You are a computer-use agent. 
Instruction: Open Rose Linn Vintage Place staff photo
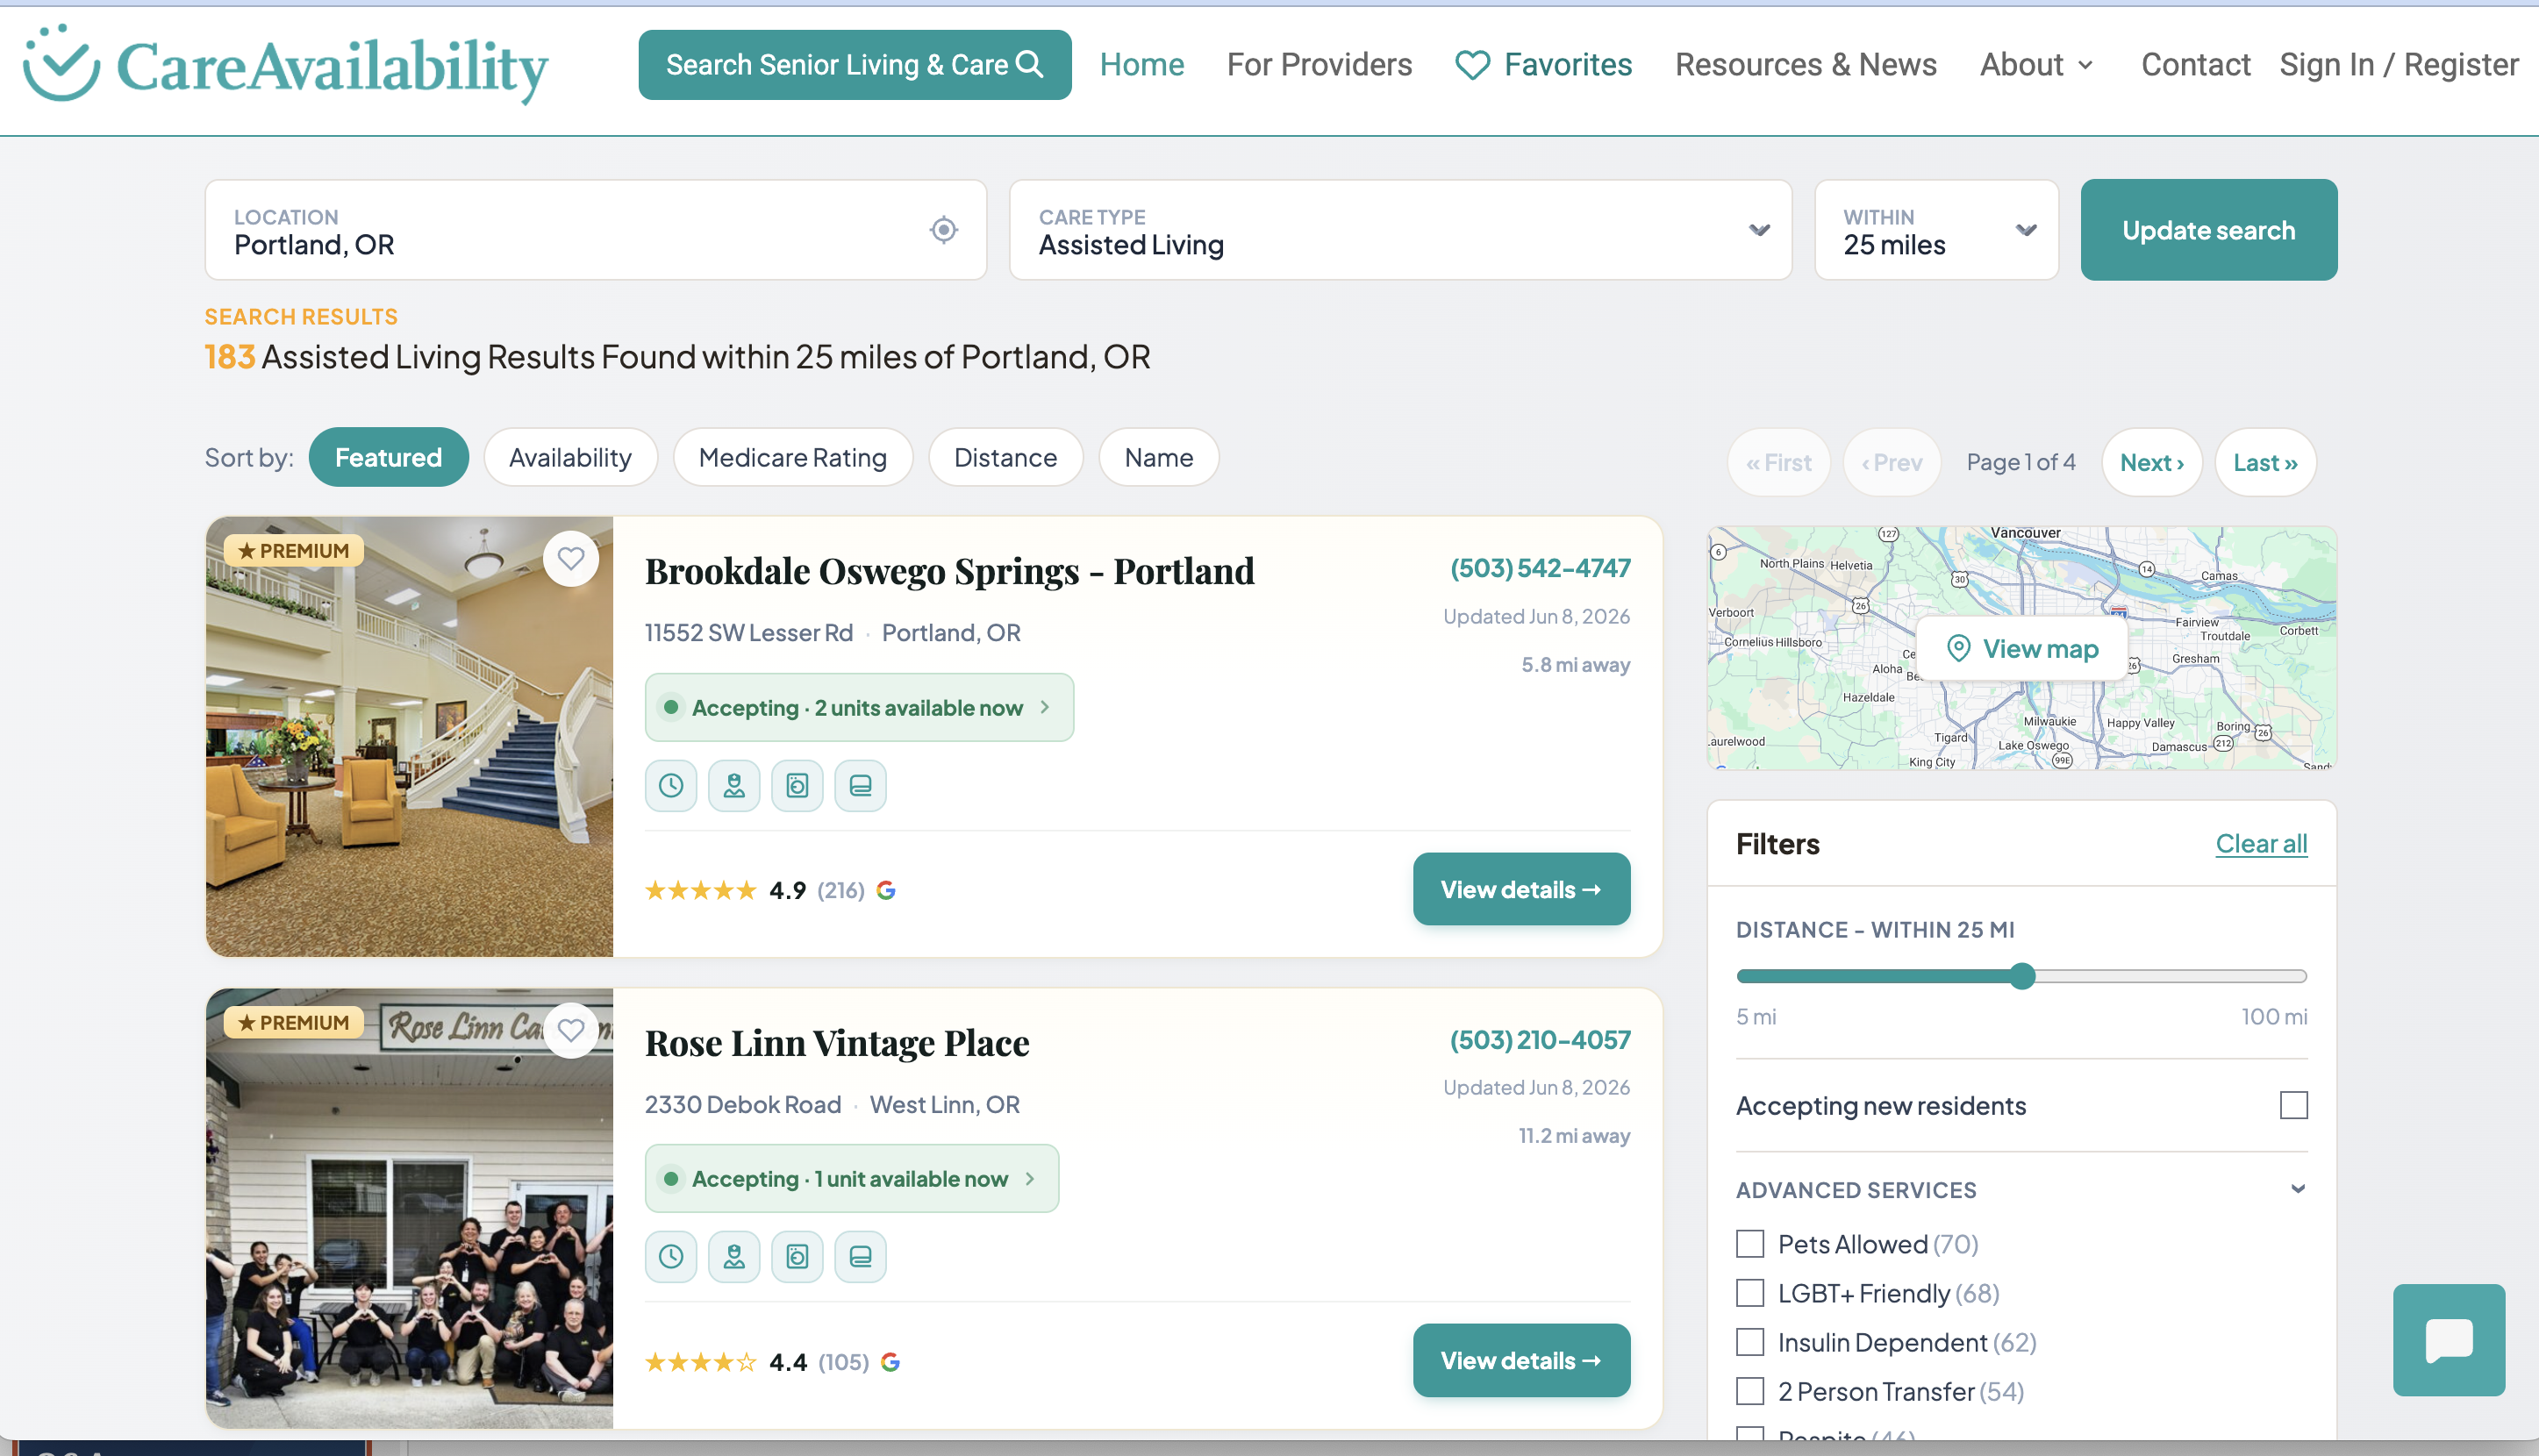click(x=409, y=1208)
